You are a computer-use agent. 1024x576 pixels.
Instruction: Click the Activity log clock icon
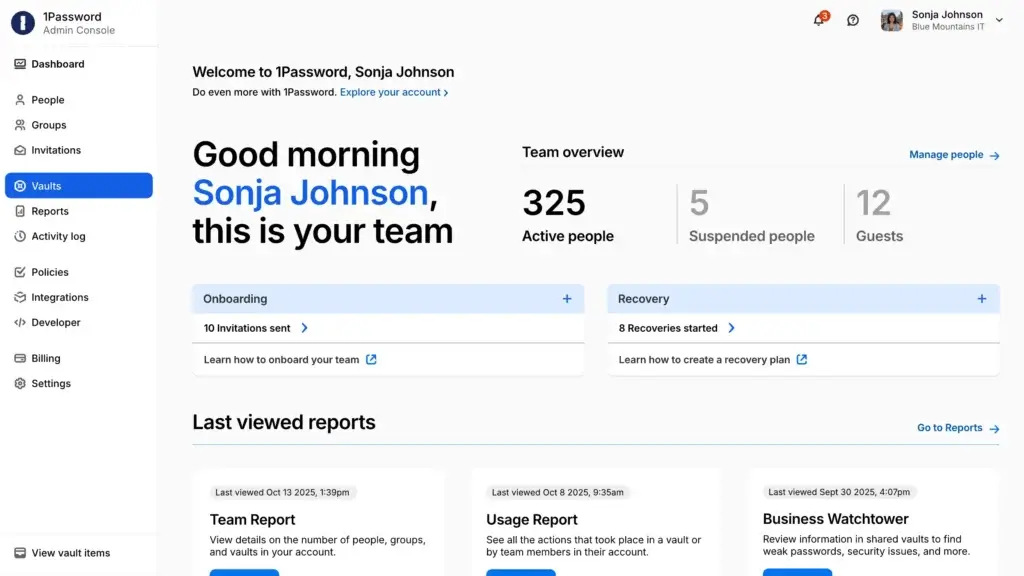pyautogui.click(x=20, y=236)
